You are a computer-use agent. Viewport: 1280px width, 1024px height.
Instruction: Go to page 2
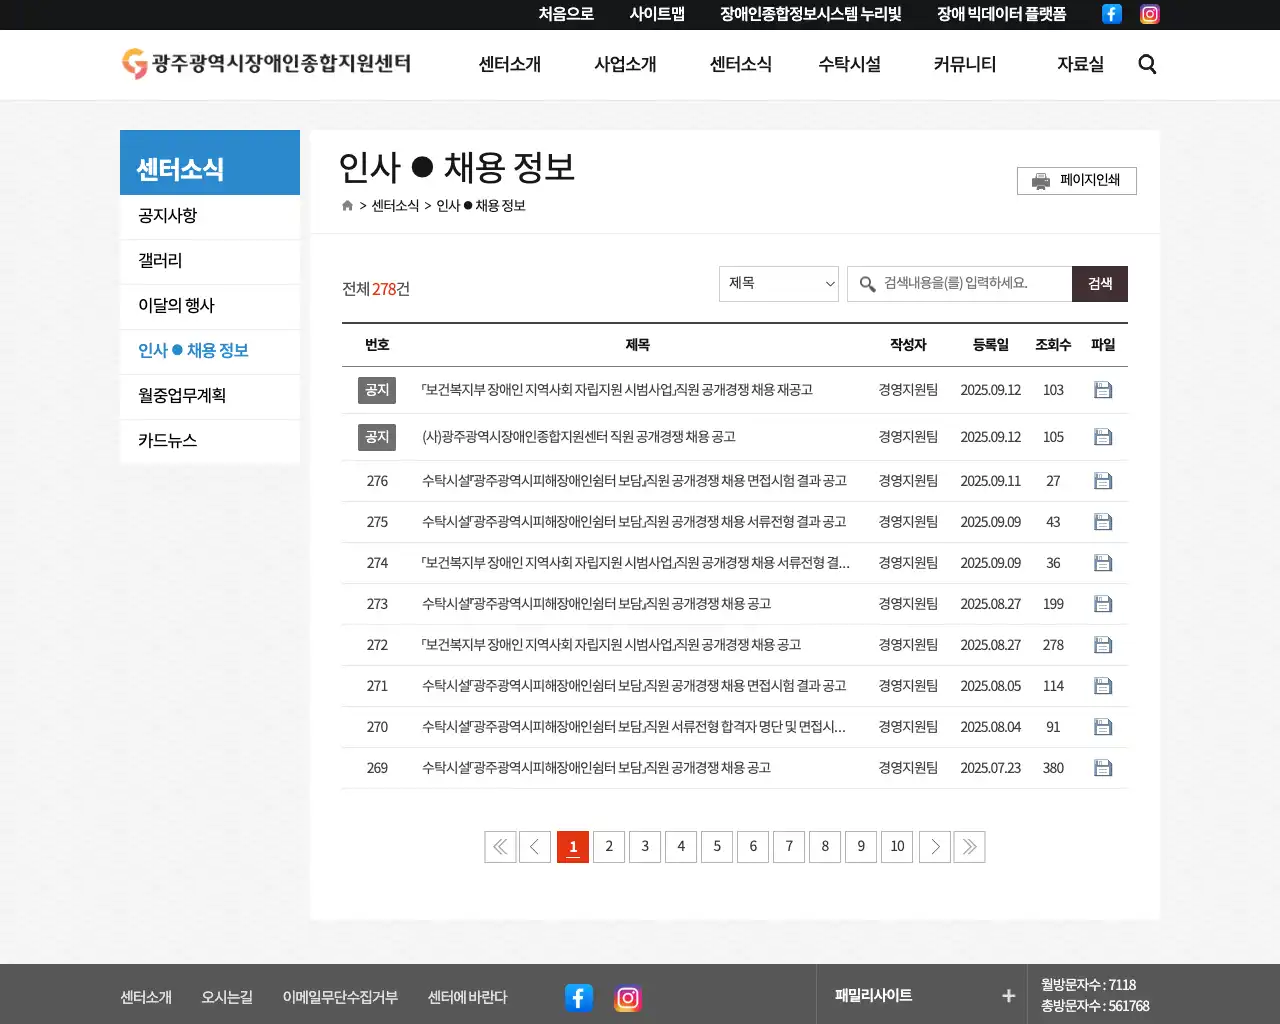[609, 847]
